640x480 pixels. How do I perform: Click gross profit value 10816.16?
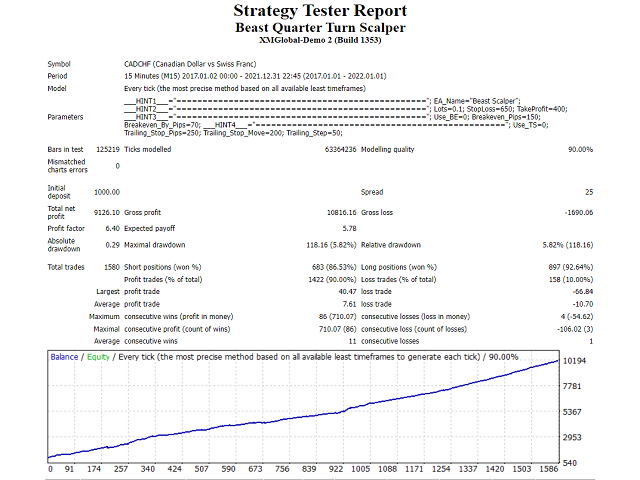342,213
